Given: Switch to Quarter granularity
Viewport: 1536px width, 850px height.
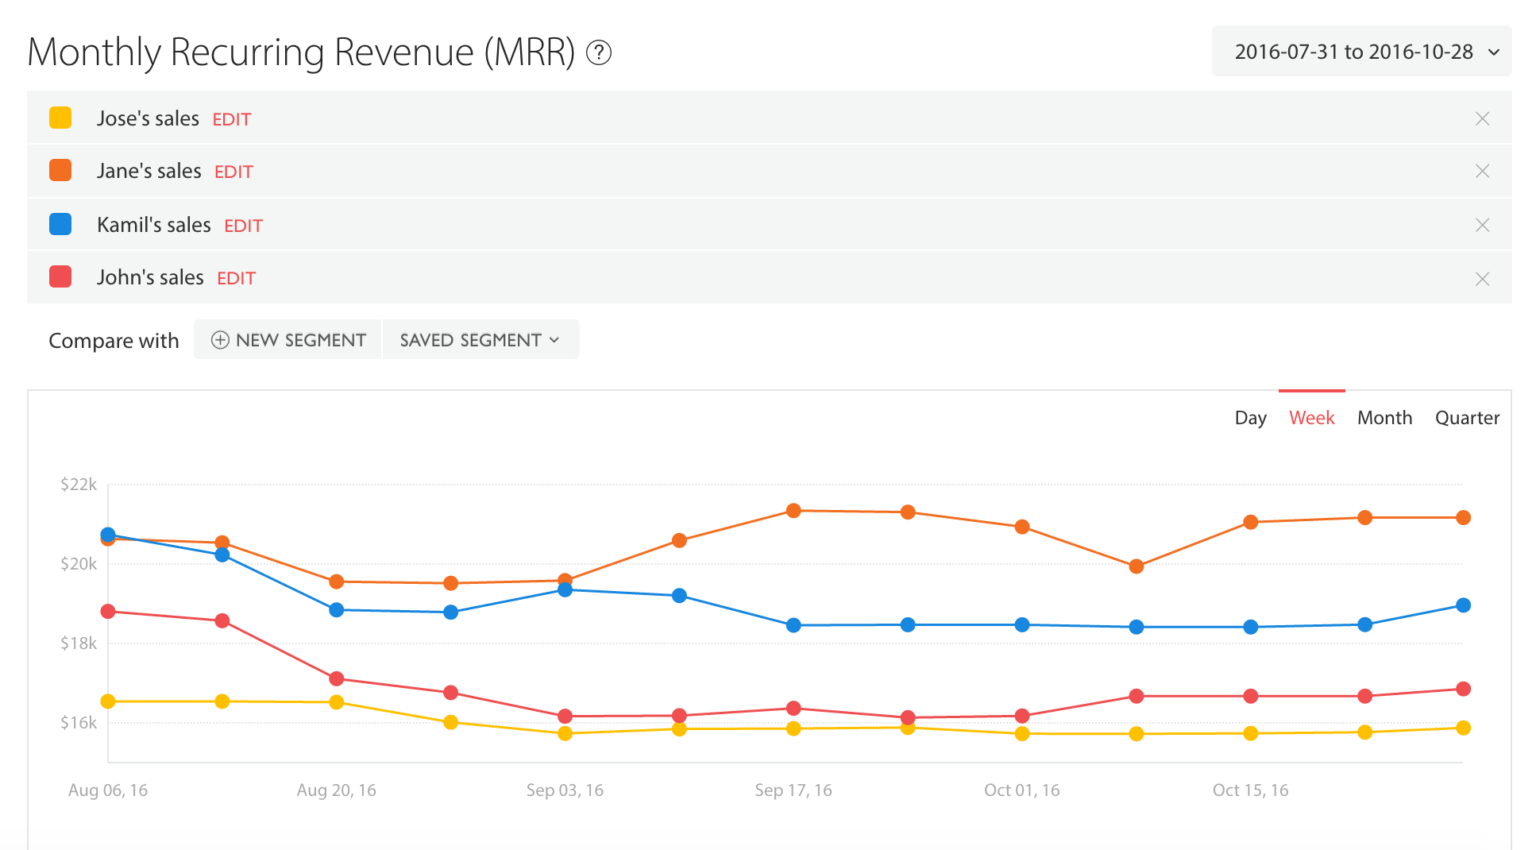Looking at the screenshot, I should [1467, 417].
